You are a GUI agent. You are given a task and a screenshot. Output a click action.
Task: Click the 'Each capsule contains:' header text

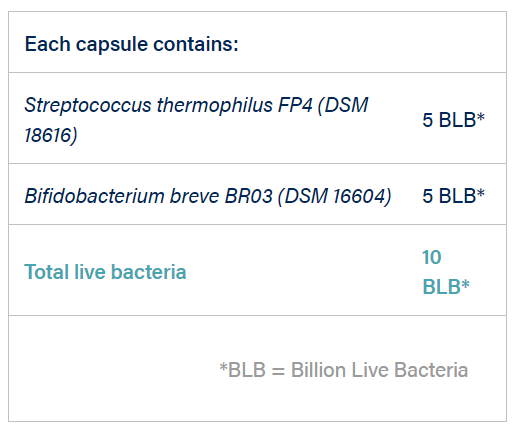(132, 44)
